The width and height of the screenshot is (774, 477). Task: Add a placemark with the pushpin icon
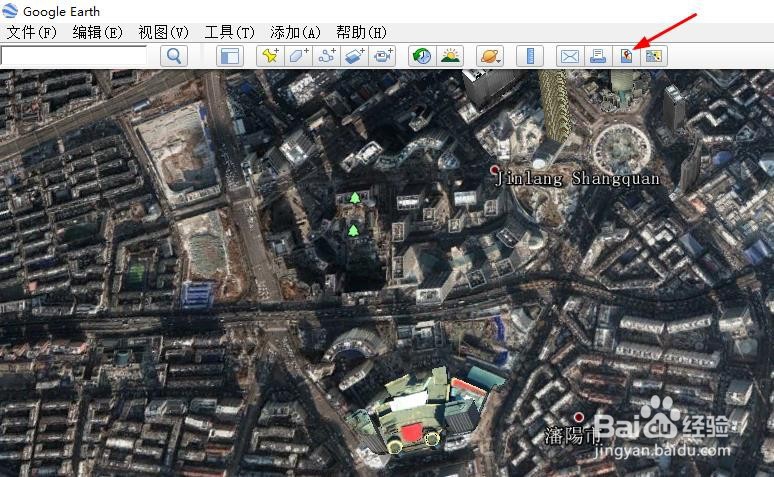pos(271,56)
